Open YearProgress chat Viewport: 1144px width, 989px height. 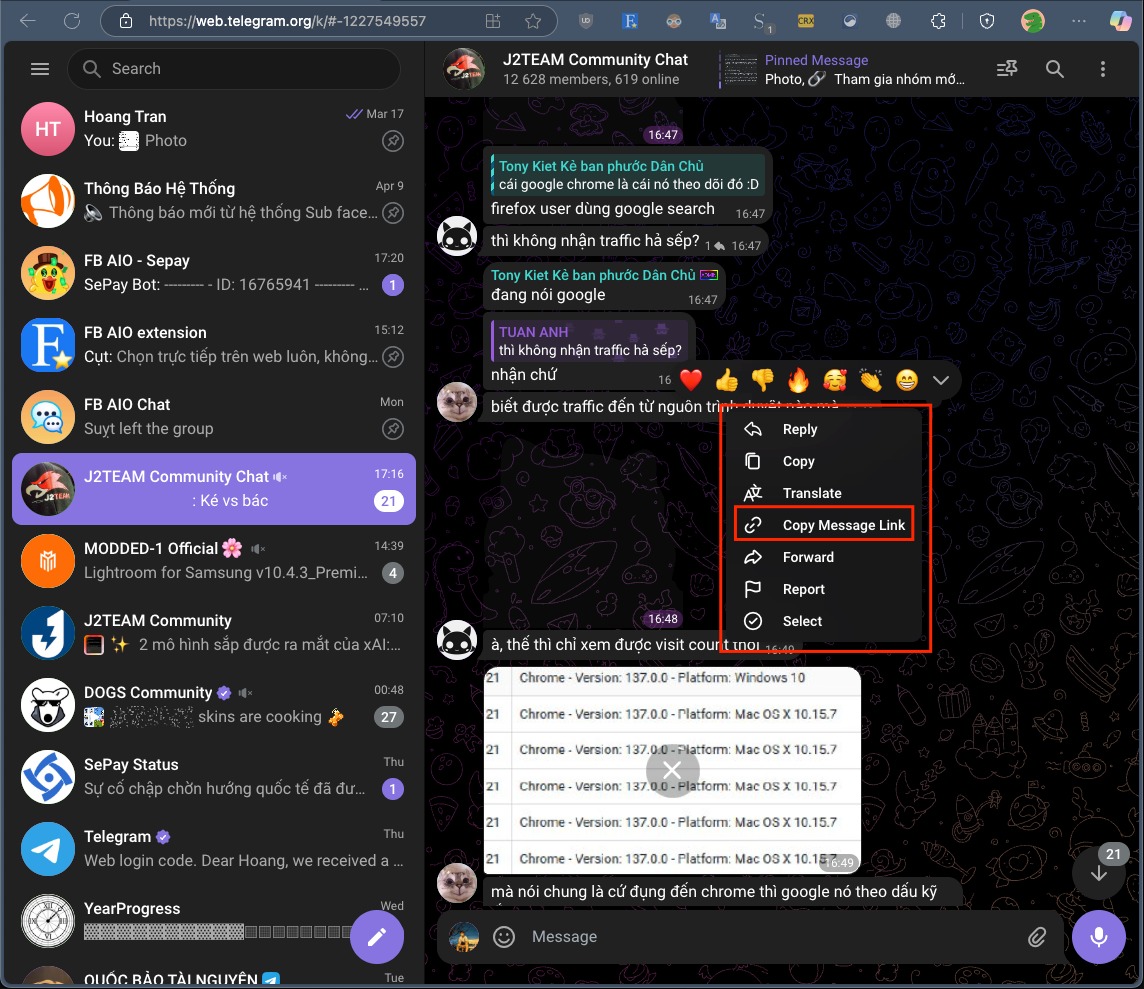[x=214, y=920]
